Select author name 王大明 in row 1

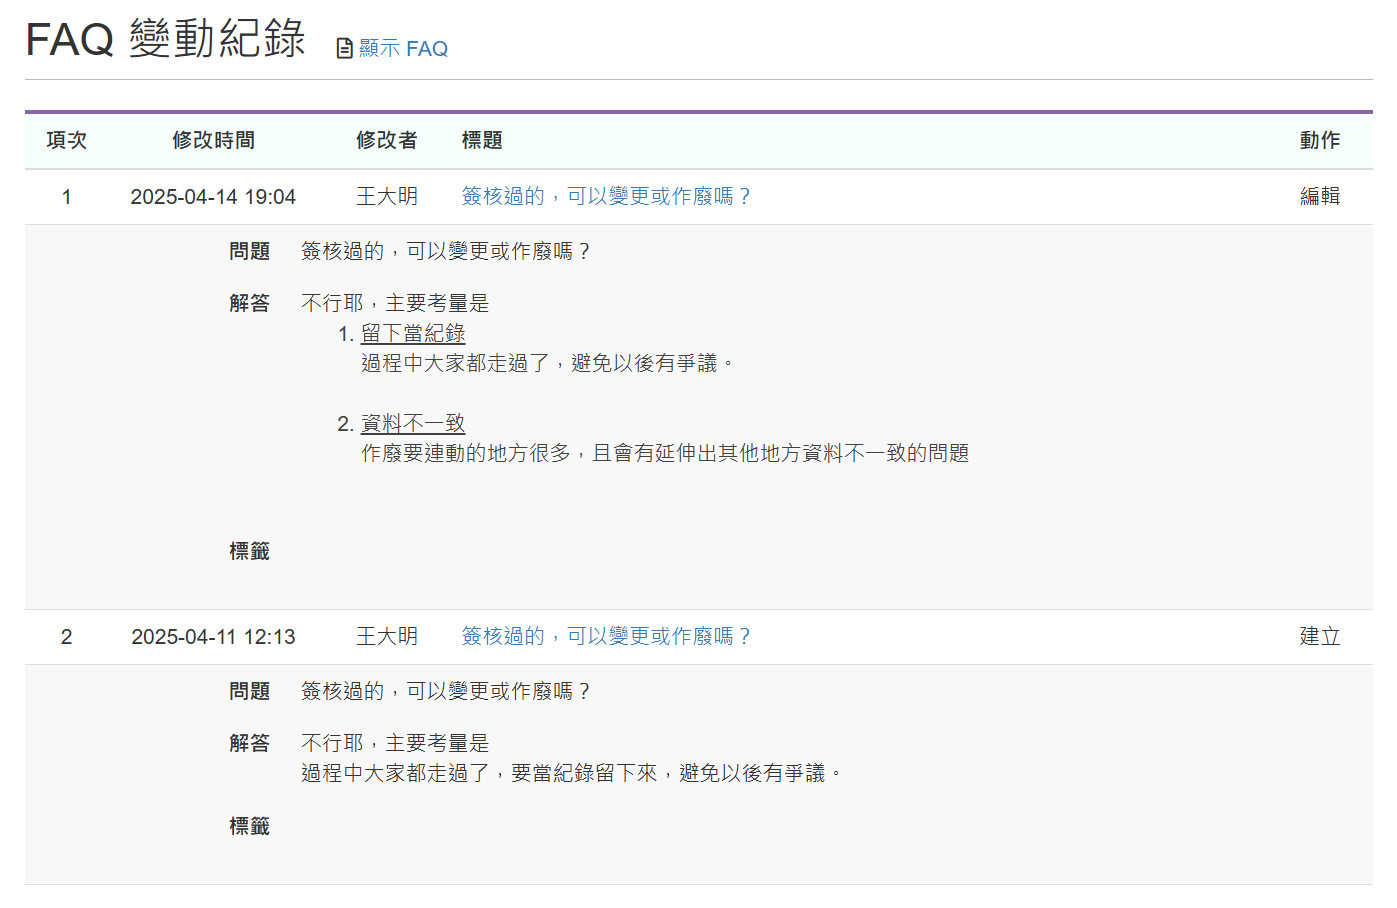coord(388,196)
